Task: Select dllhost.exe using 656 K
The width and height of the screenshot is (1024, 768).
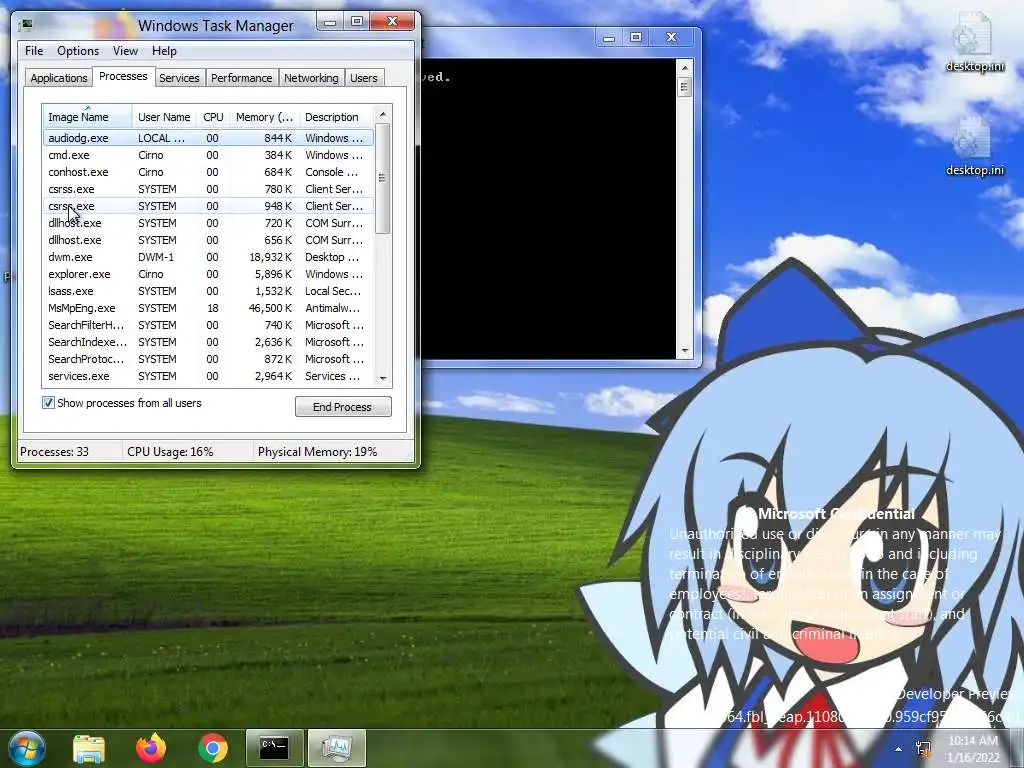Action: pos(208,240)
